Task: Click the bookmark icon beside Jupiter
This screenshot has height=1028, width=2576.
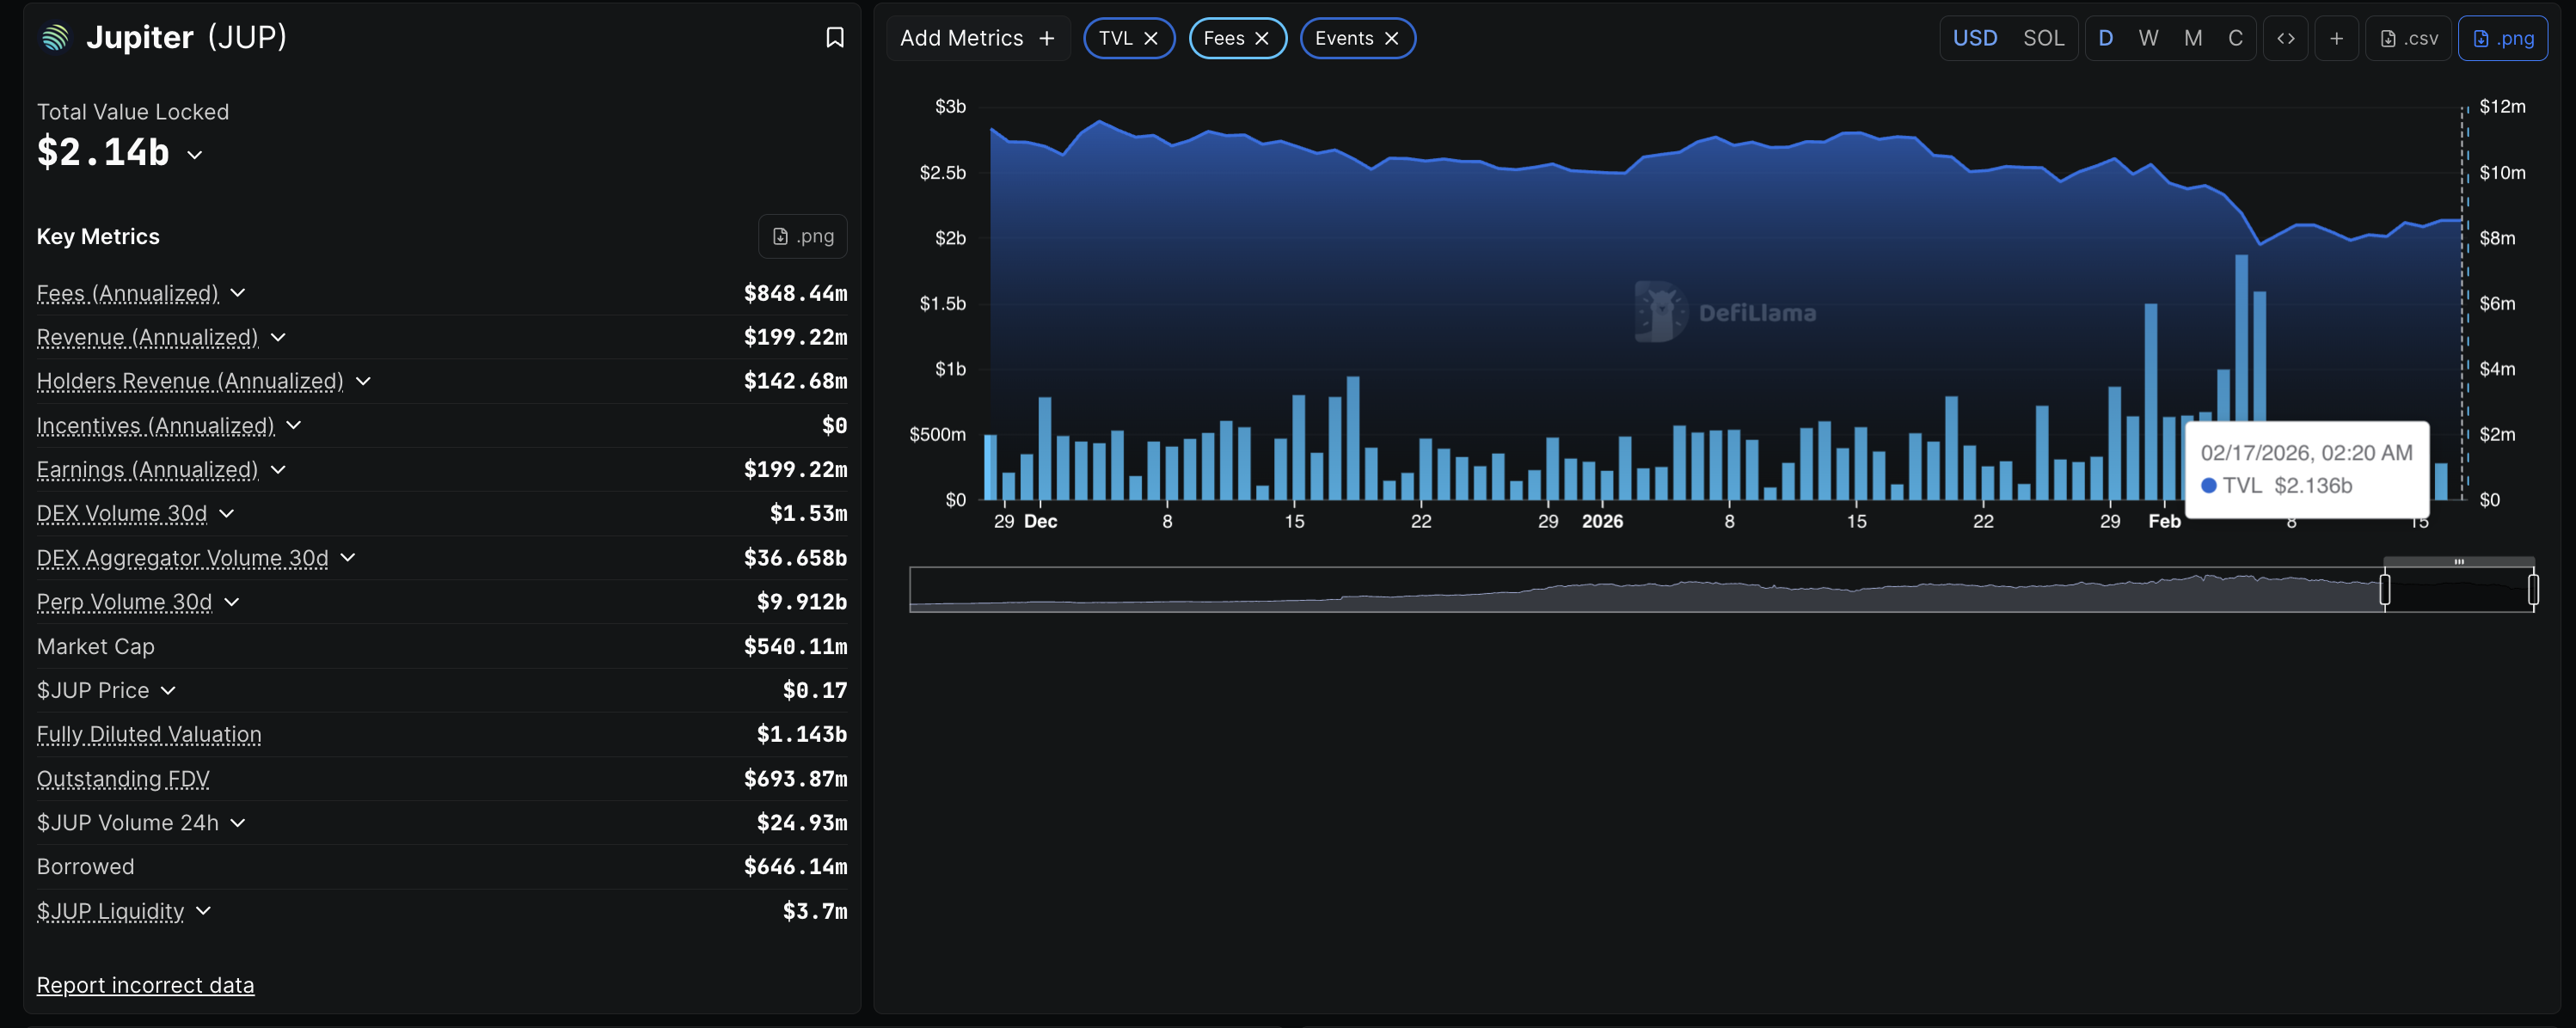Action: (834, 38)
